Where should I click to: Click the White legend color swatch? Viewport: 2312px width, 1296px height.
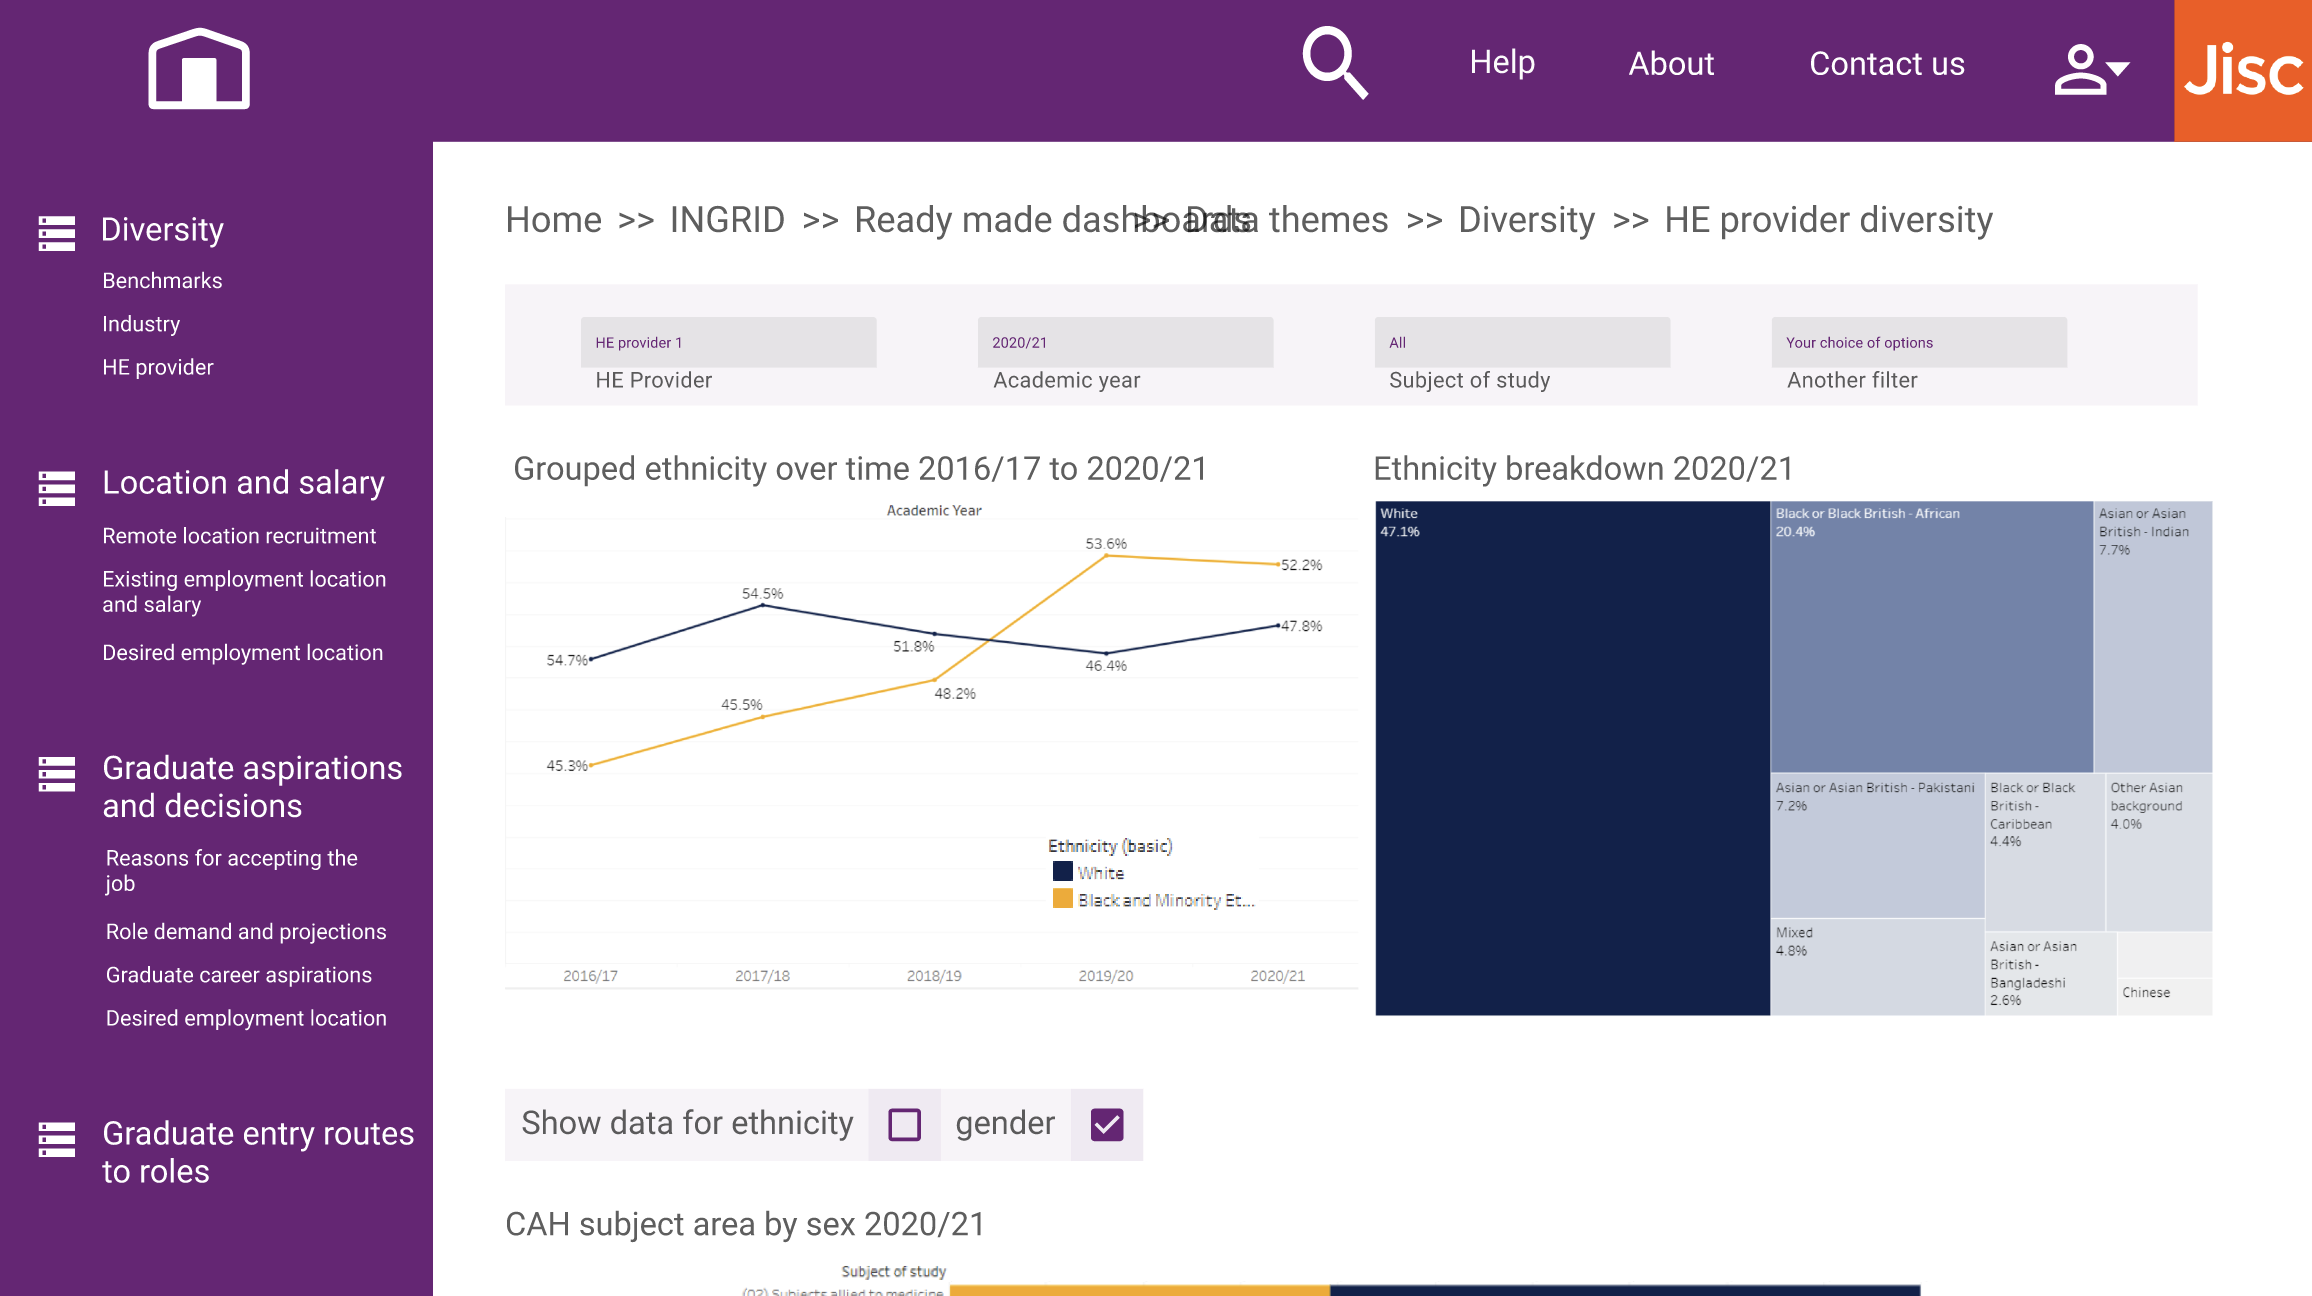[1062, 872]
